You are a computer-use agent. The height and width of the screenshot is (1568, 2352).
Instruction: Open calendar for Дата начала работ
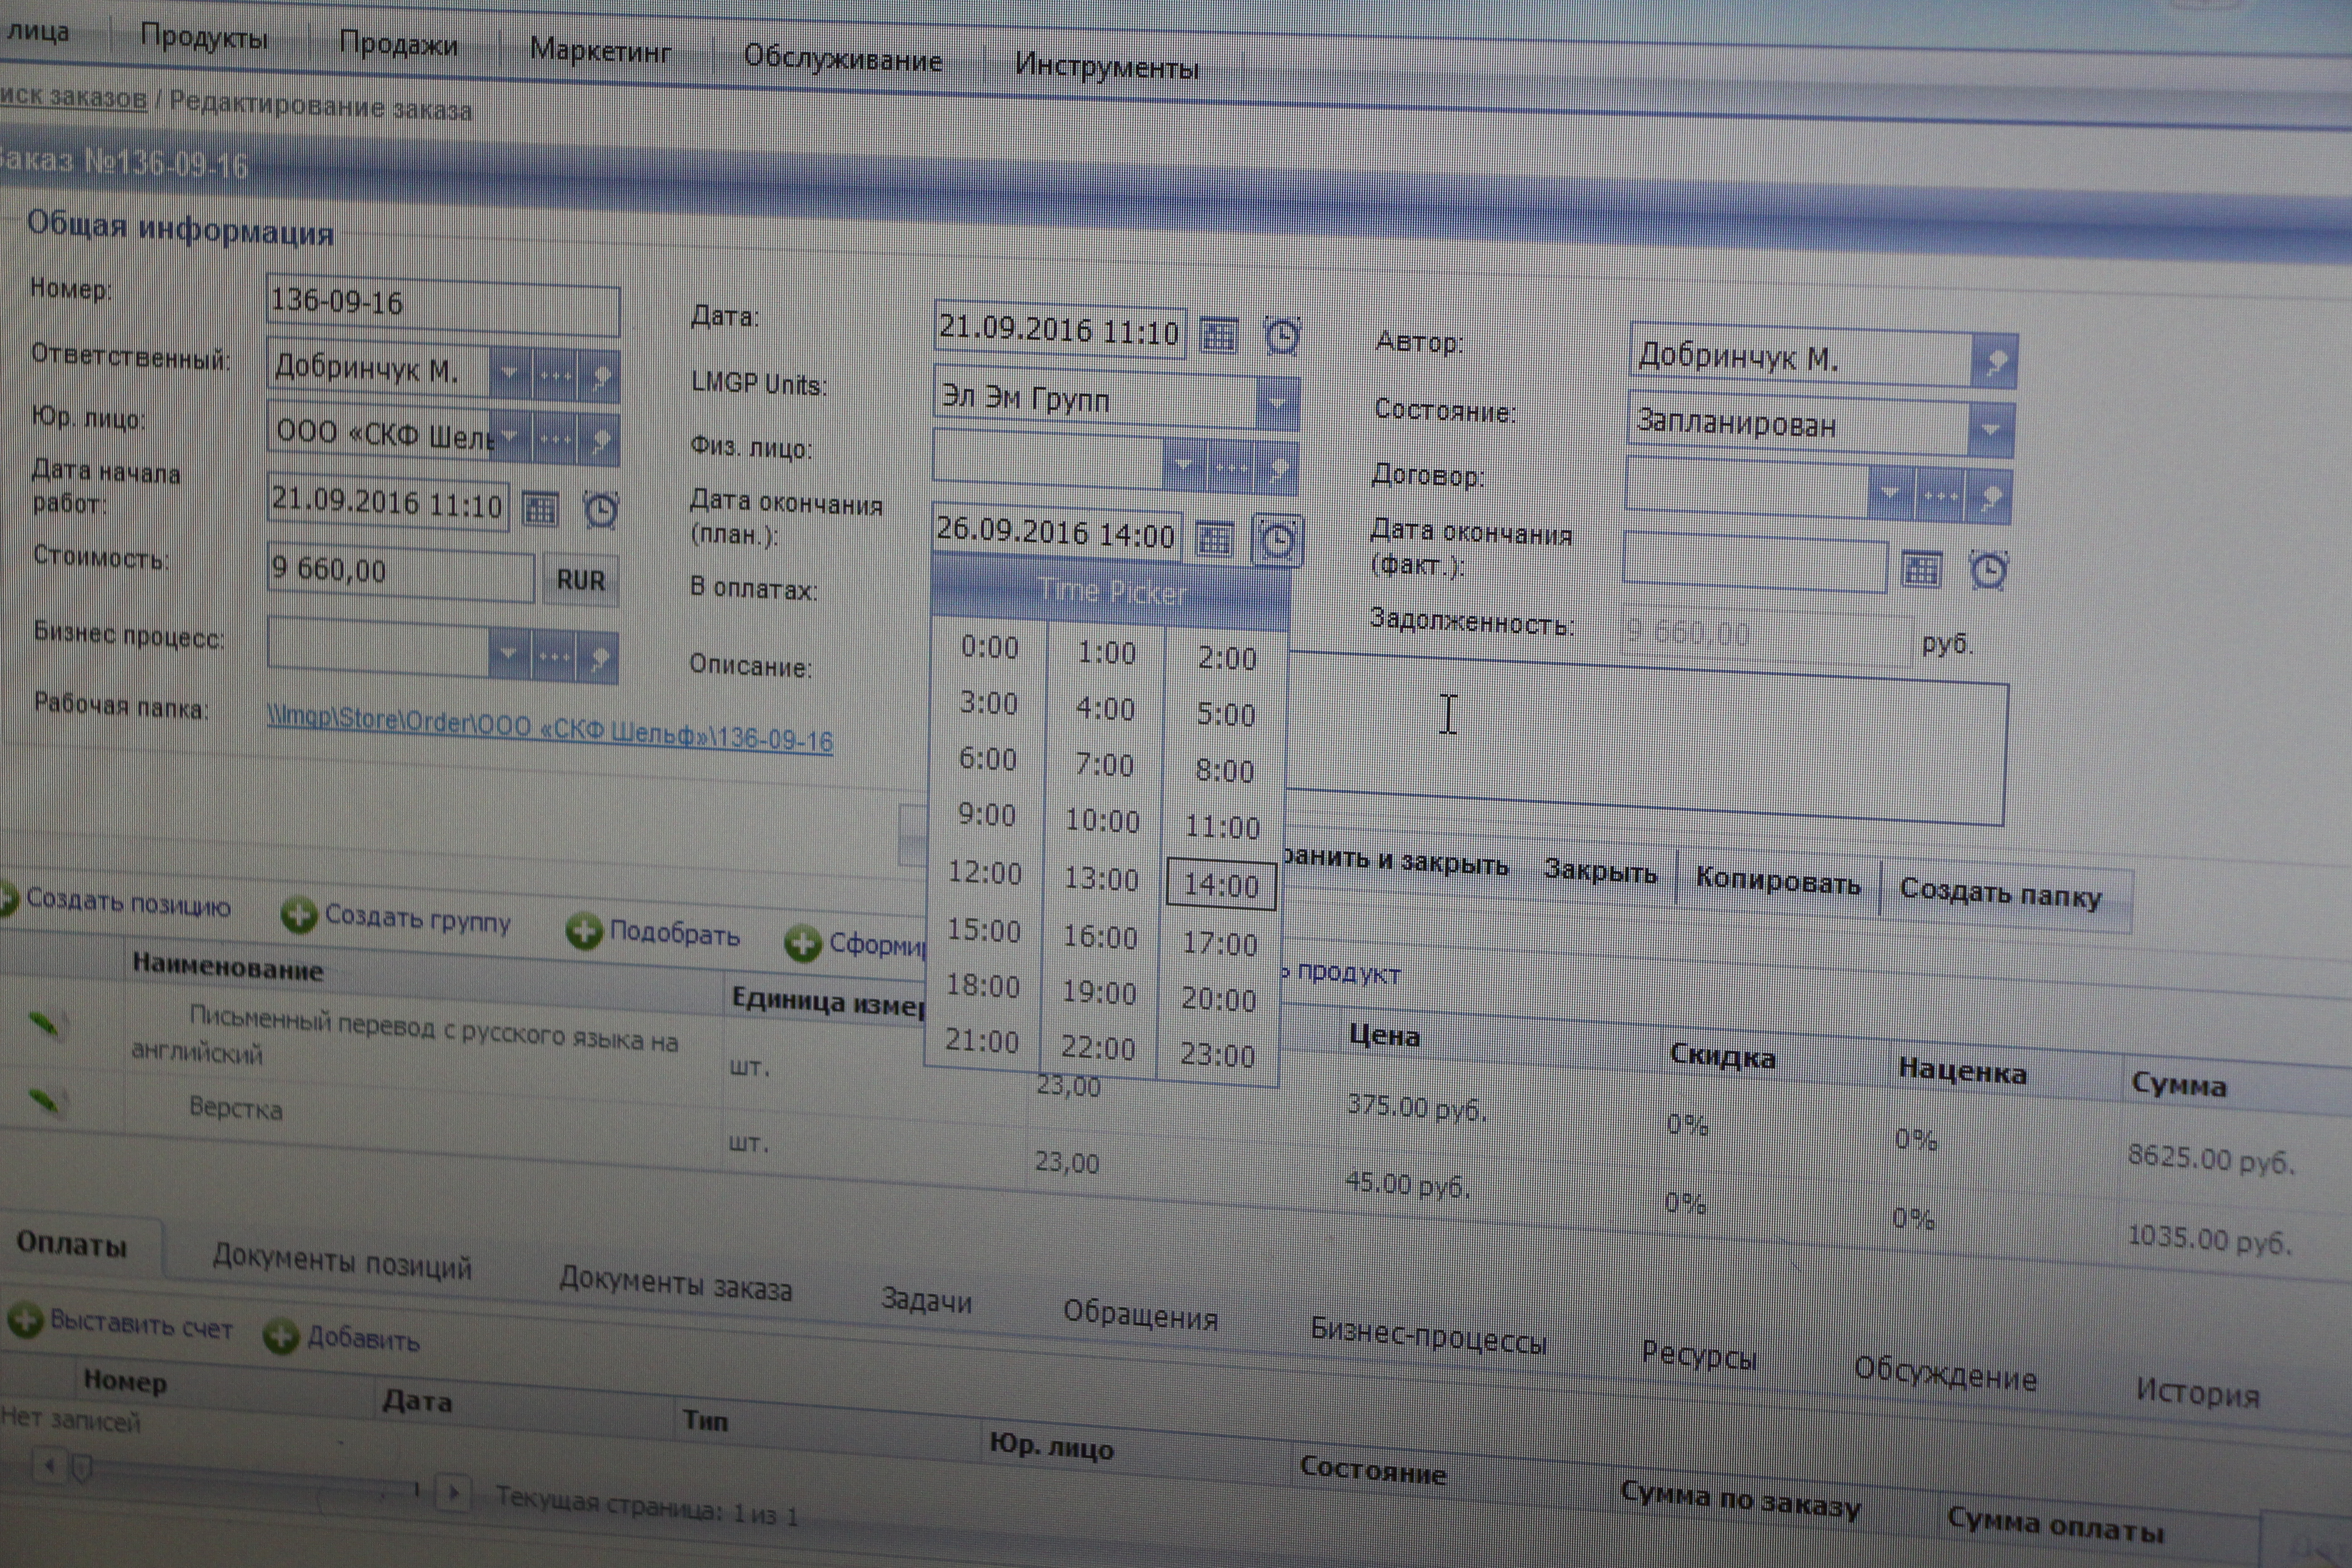[540, 509]
